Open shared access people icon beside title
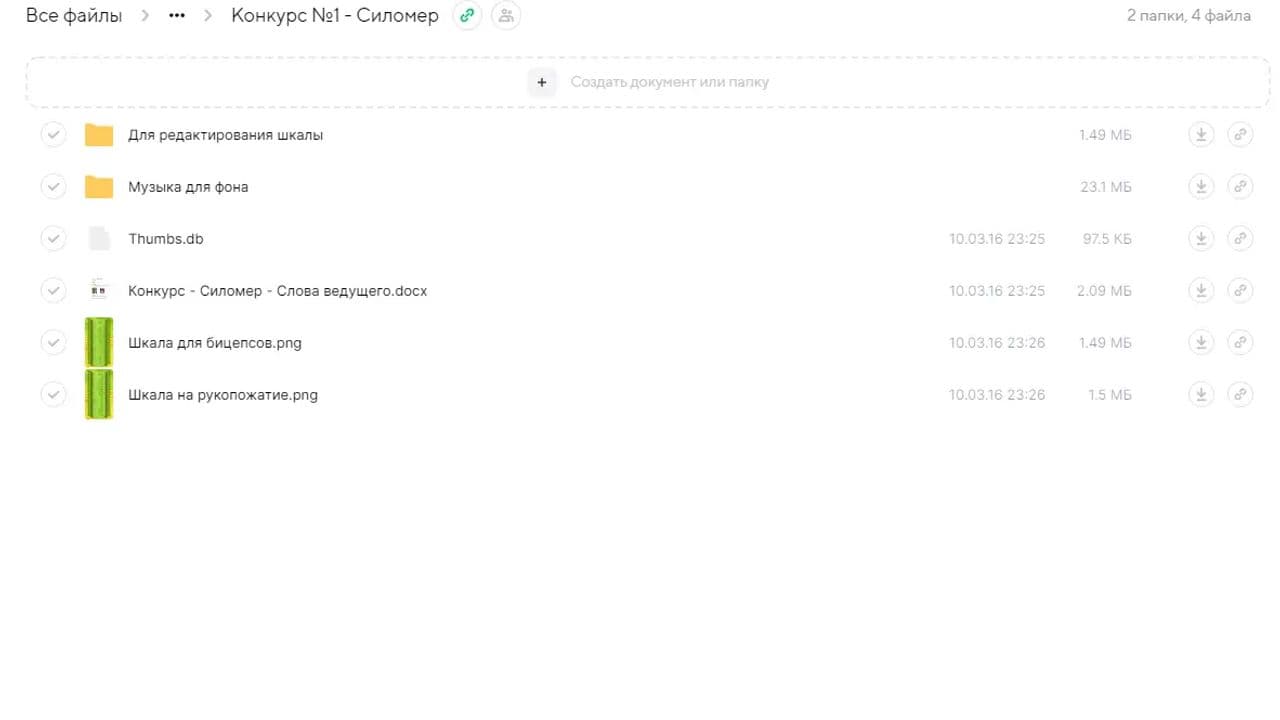This screenshot has height=720, width=1280. (506, 16)
